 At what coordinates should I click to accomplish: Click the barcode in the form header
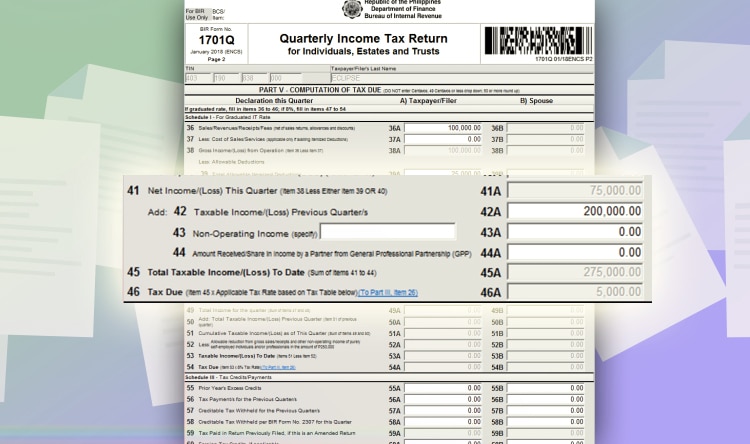537,40
